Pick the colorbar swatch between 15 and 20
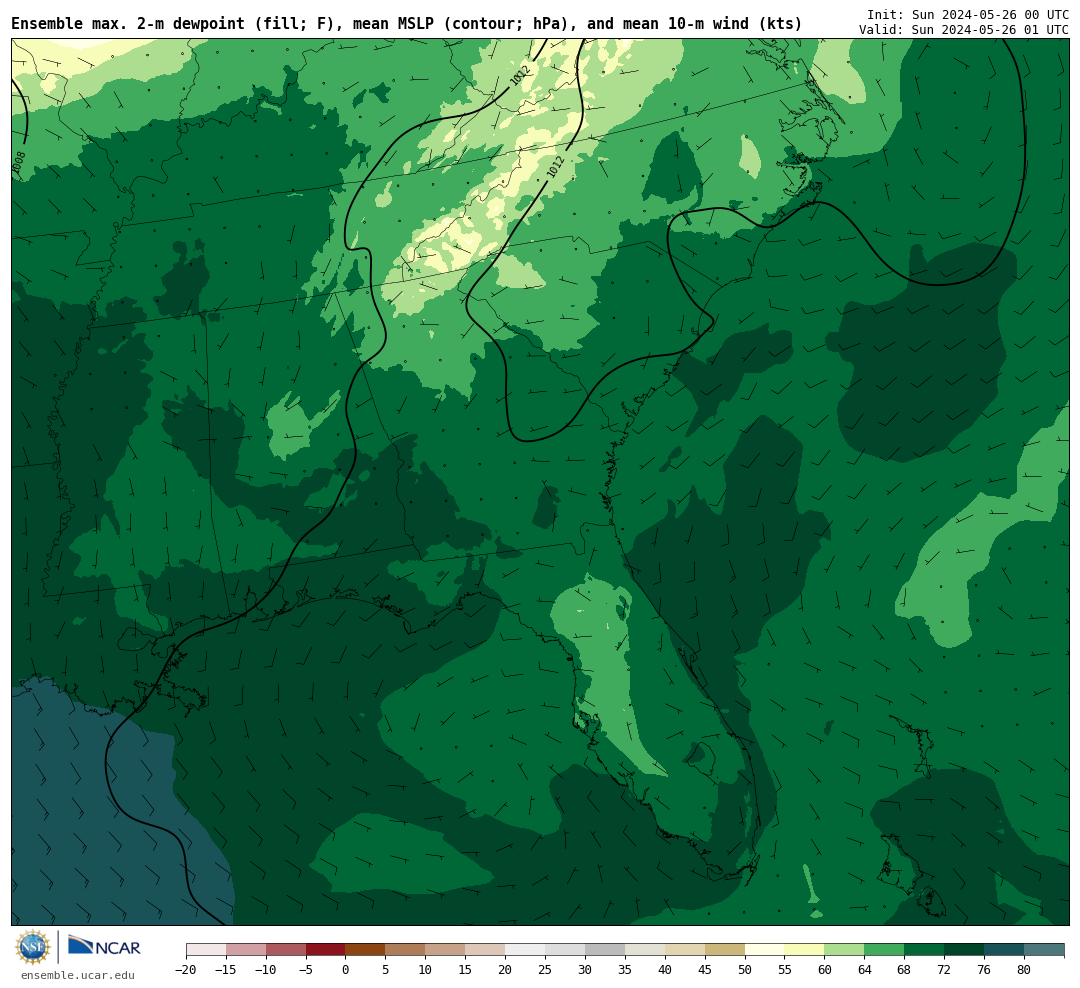Screen dimensions: 1080x988 486,950
